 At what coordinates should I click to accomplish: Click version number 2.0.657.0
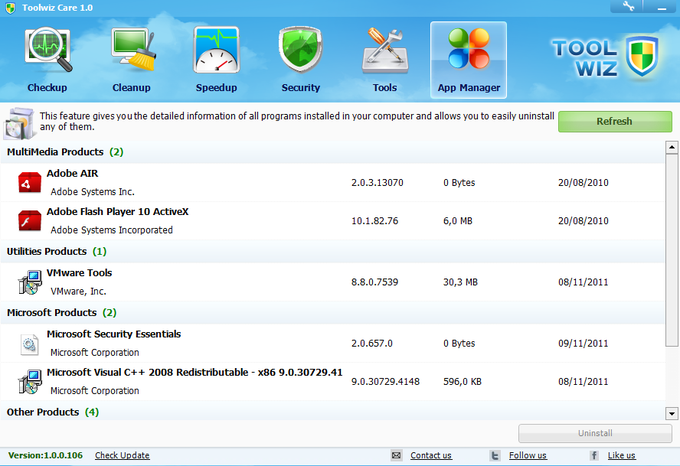pos(372,343)
